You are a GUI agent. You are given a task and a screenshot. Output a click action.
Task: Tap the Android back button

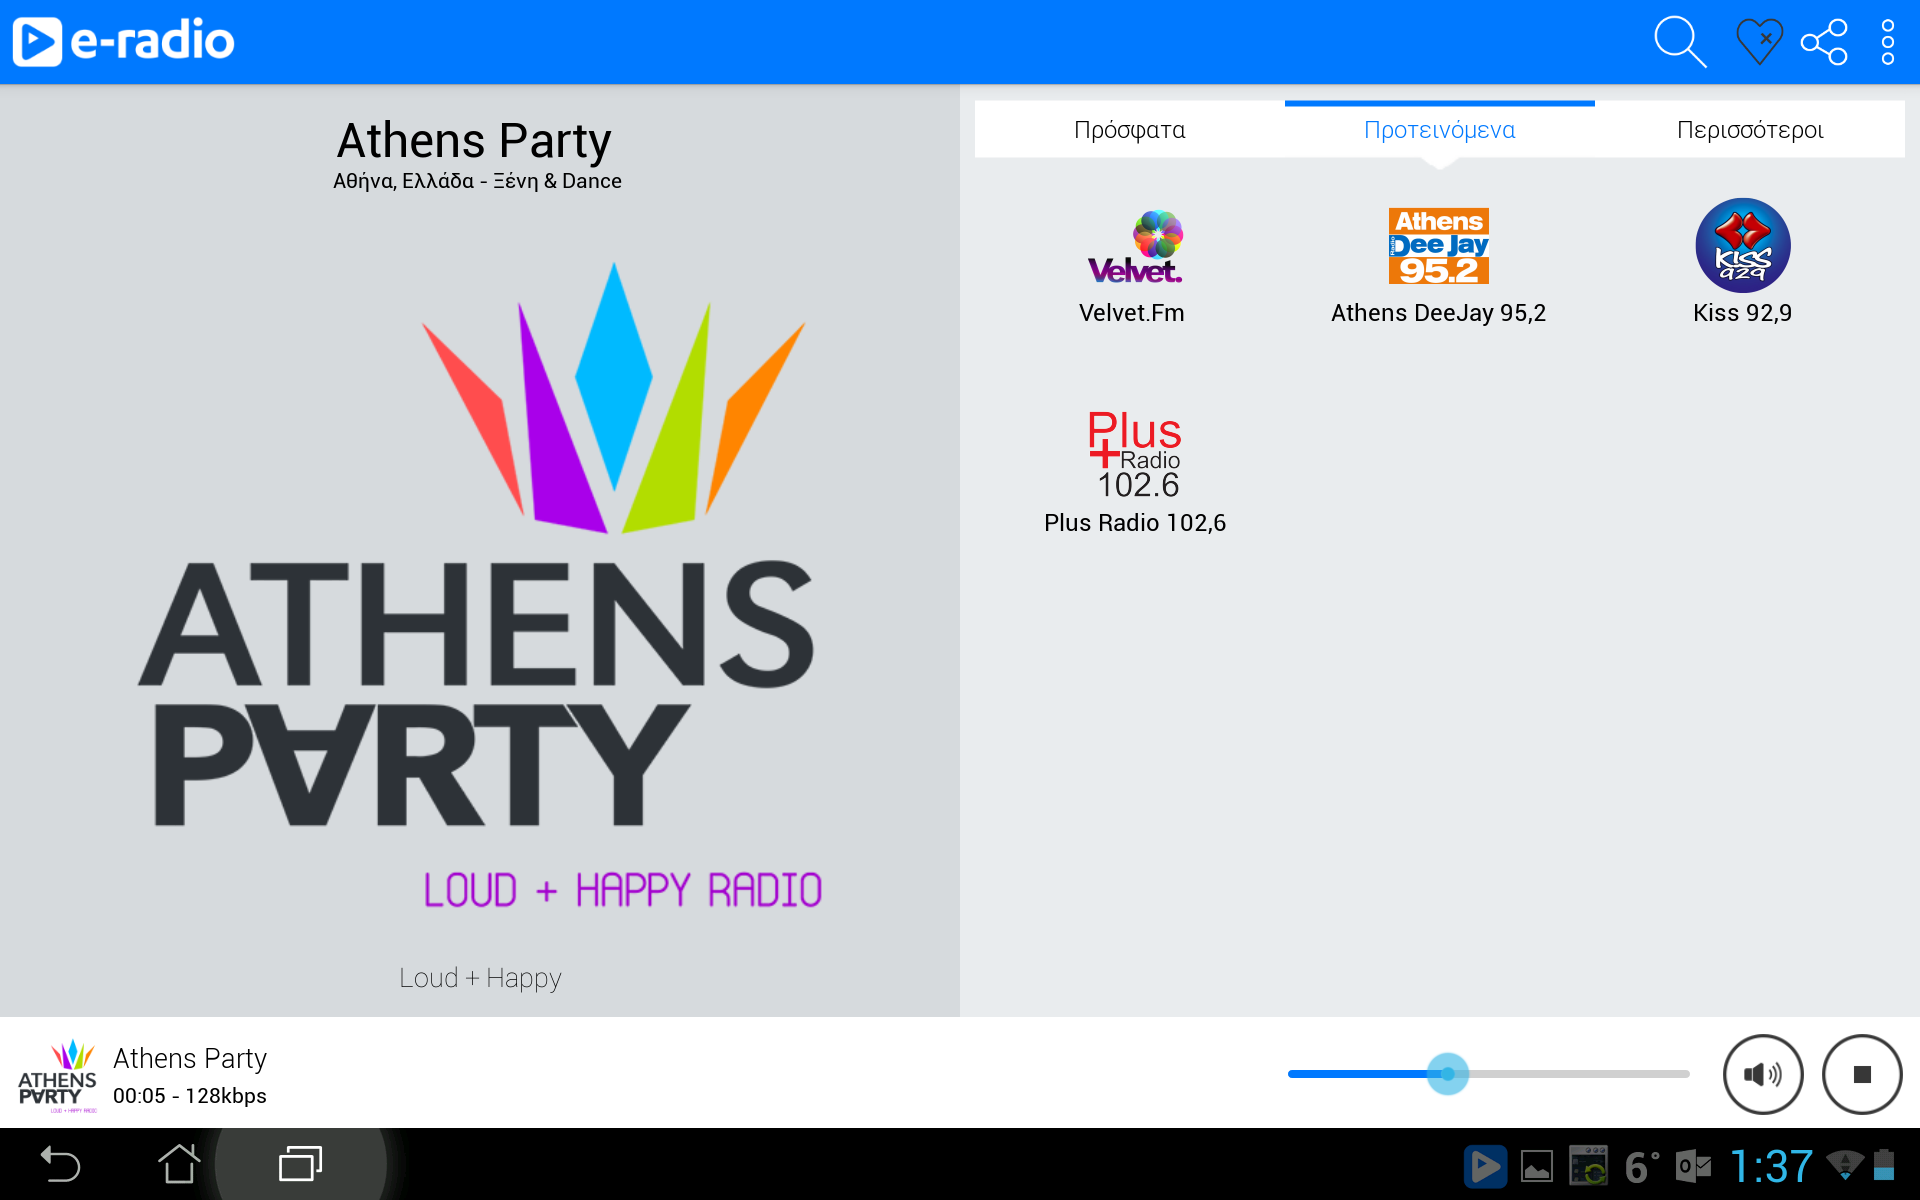60,1165
